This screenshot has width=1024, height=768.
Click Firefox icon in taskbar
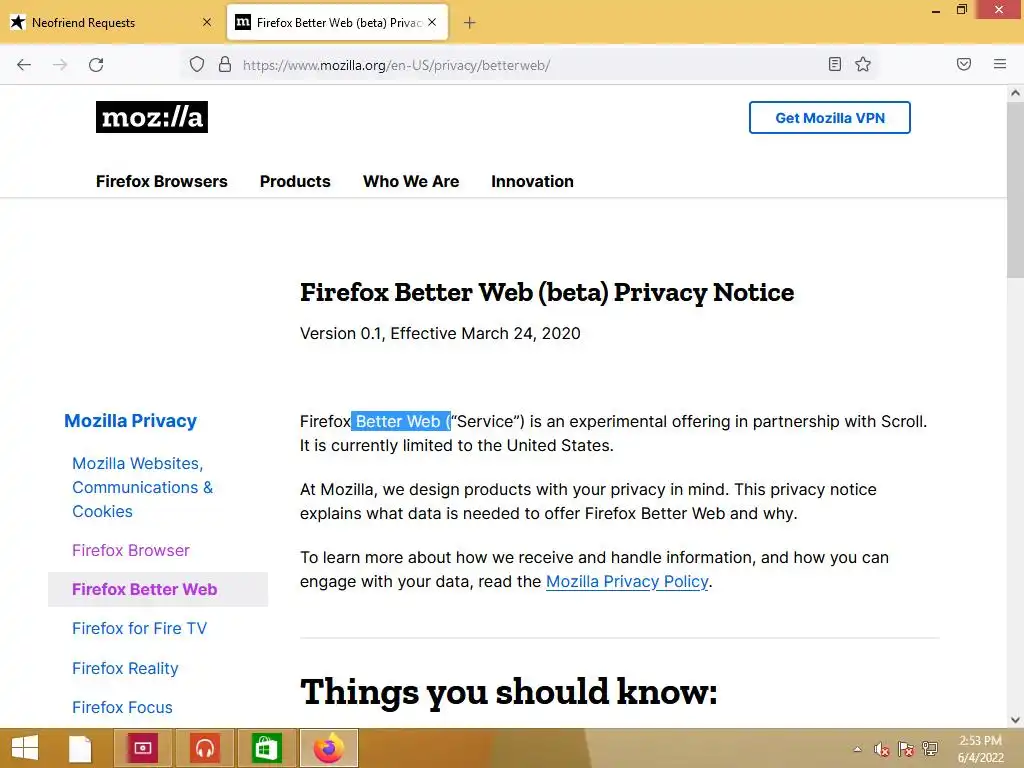click(328, 748)
